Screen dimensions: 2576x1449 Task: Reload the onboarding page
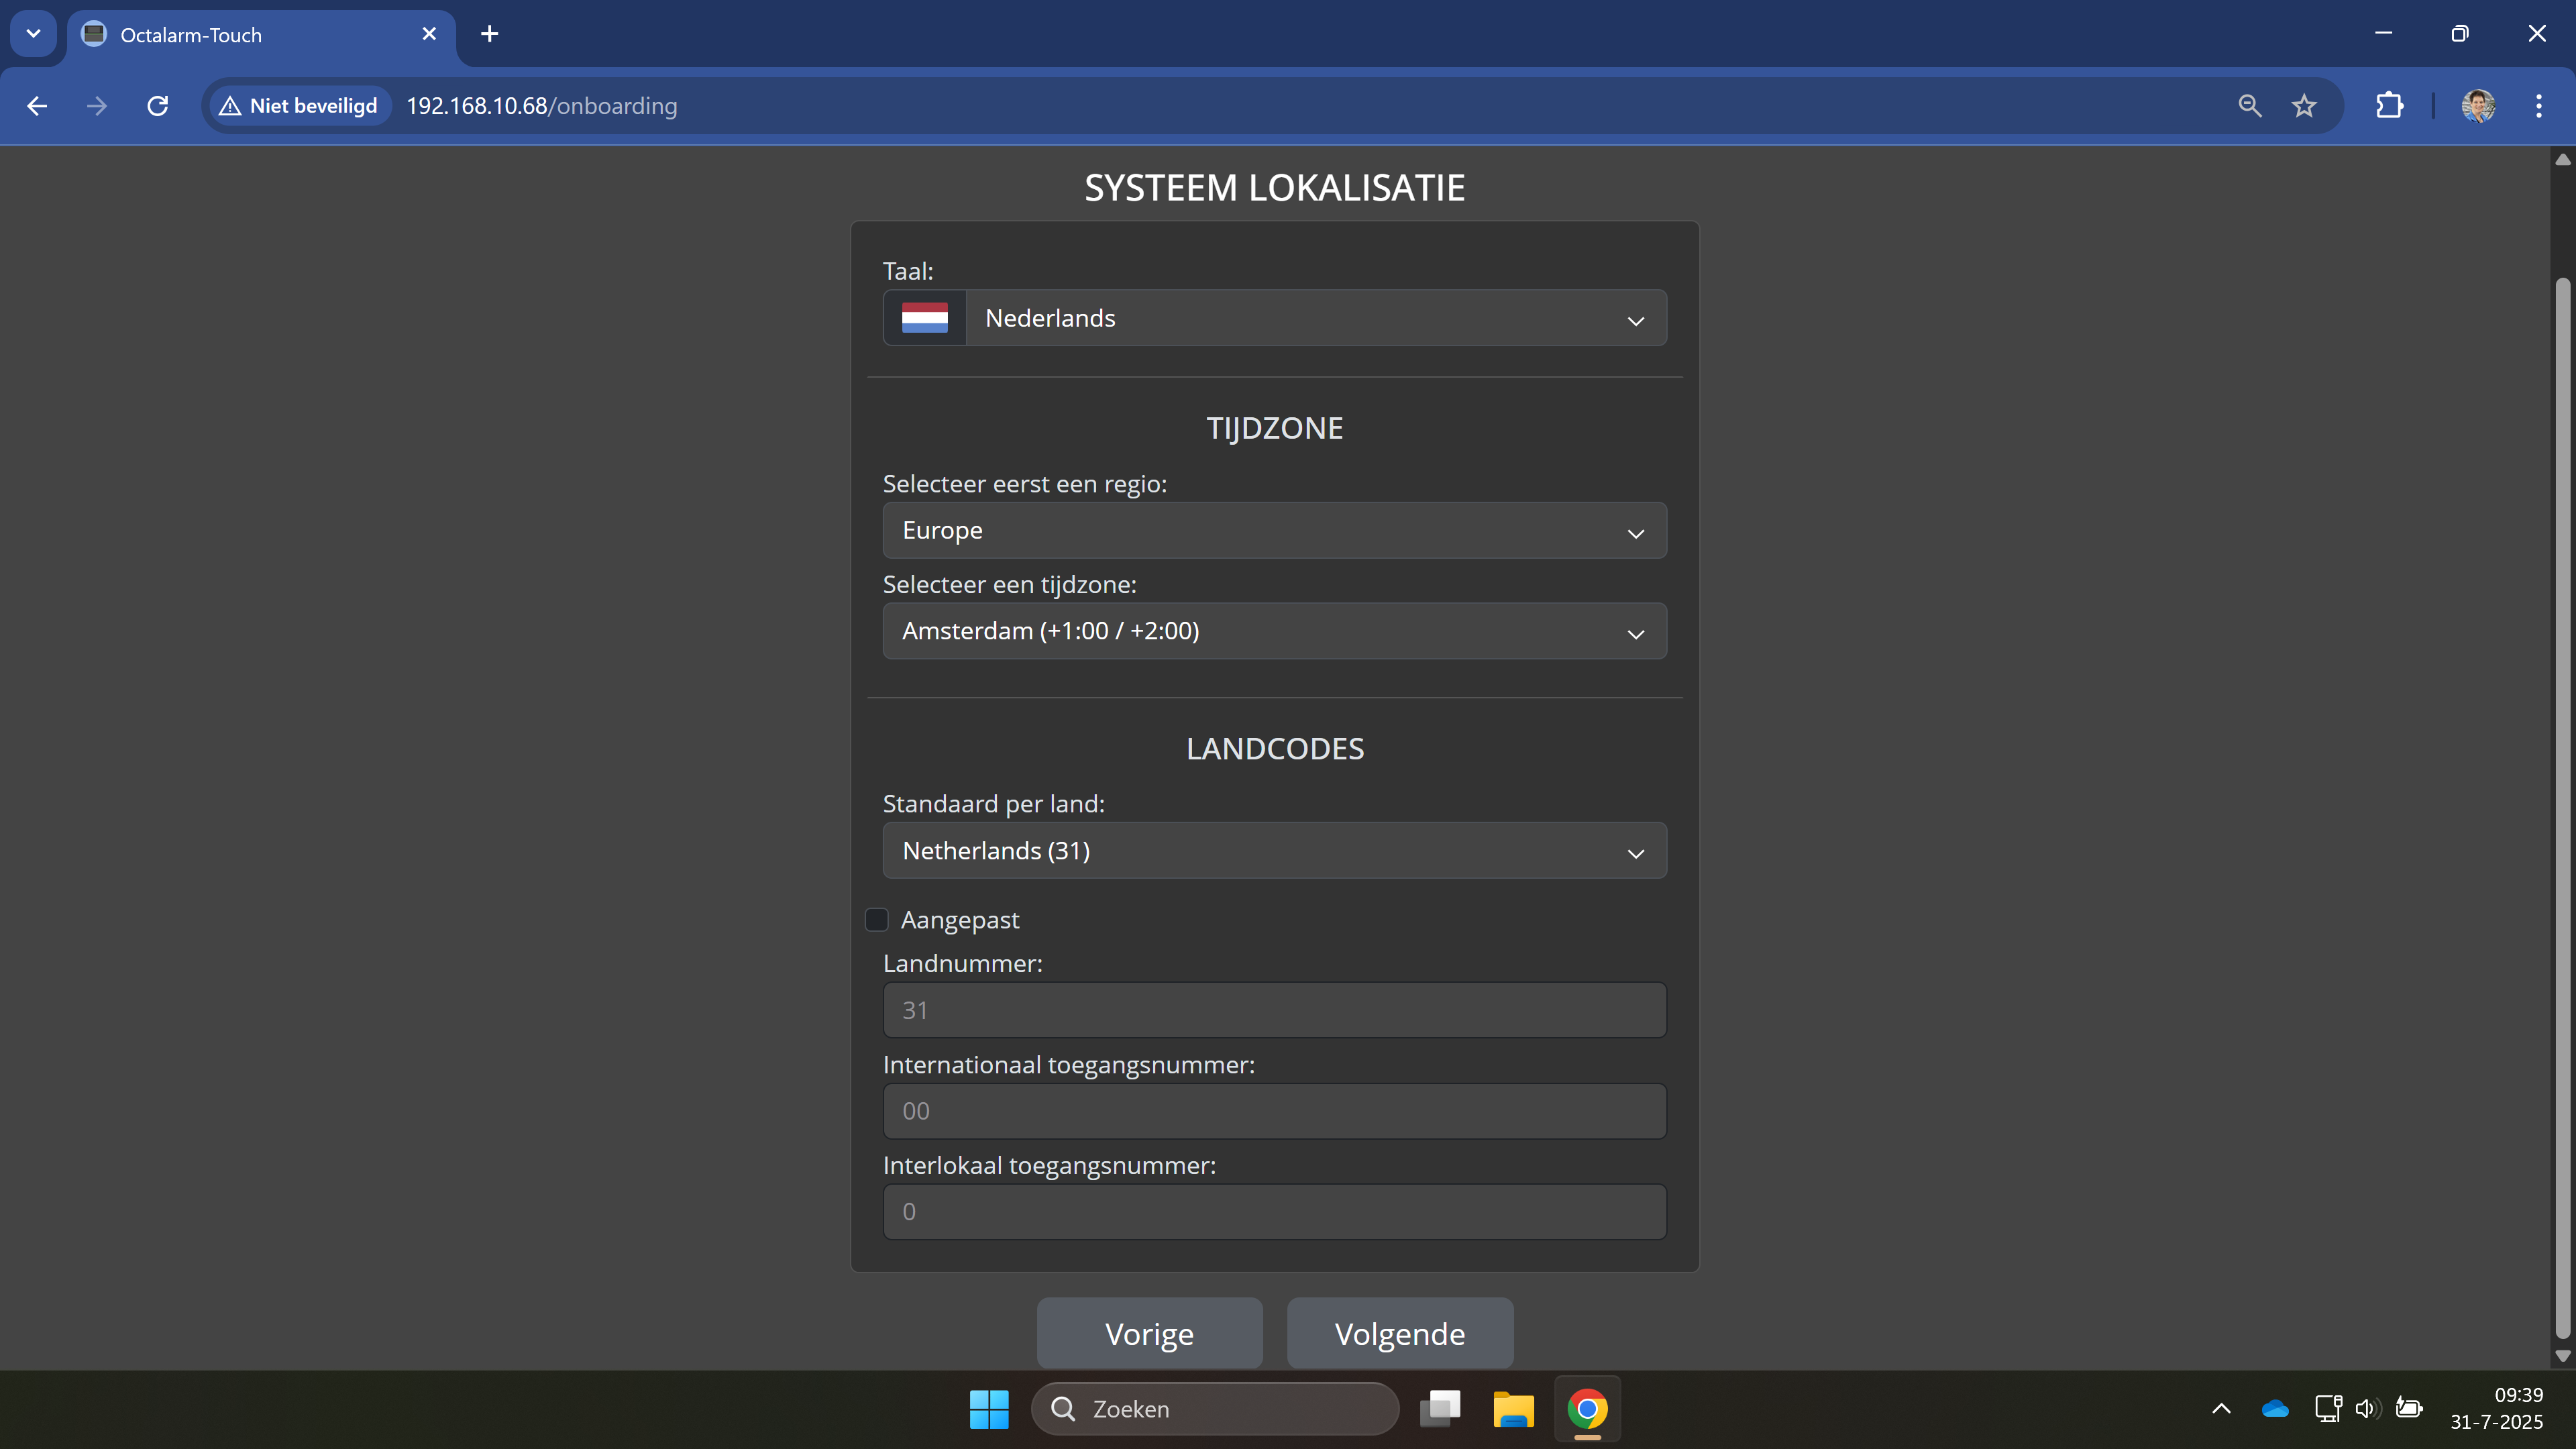point(157,106)
